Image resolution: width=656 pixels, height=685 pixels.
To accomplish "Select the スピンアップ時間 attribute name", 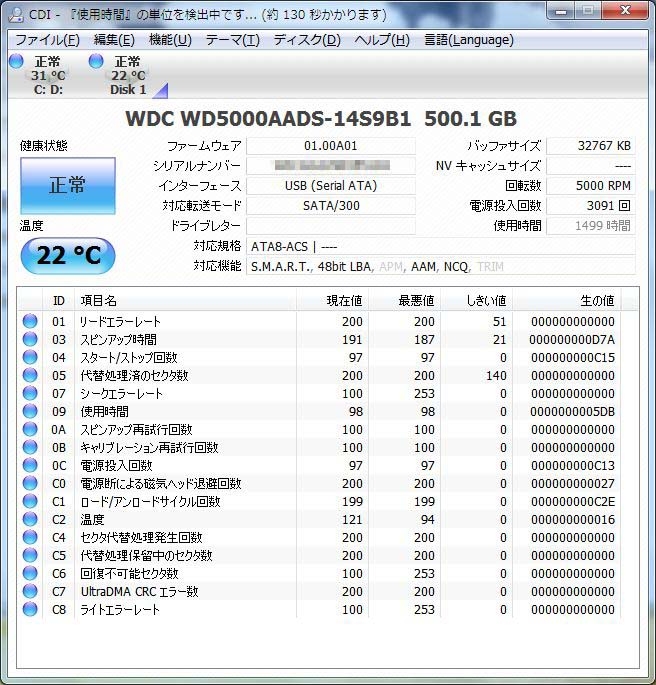I will (118, 339).
